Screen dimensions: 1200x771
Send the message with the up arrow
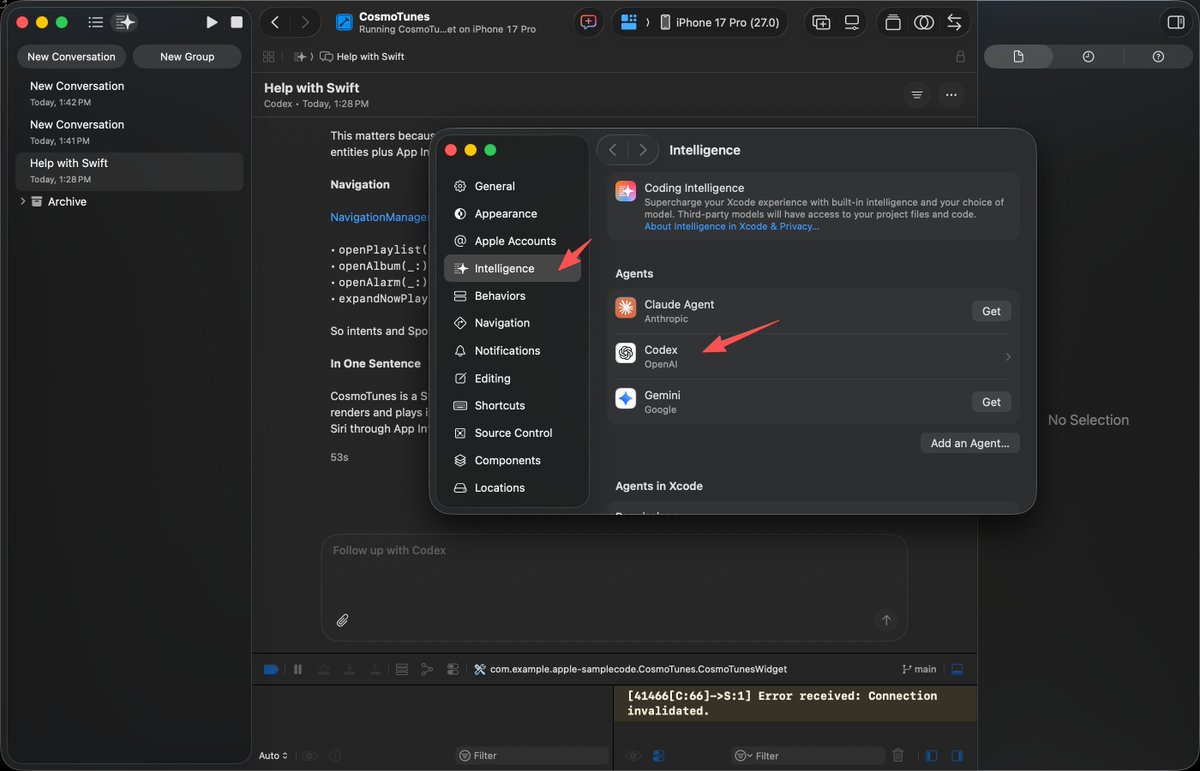[x=886, y=620]
